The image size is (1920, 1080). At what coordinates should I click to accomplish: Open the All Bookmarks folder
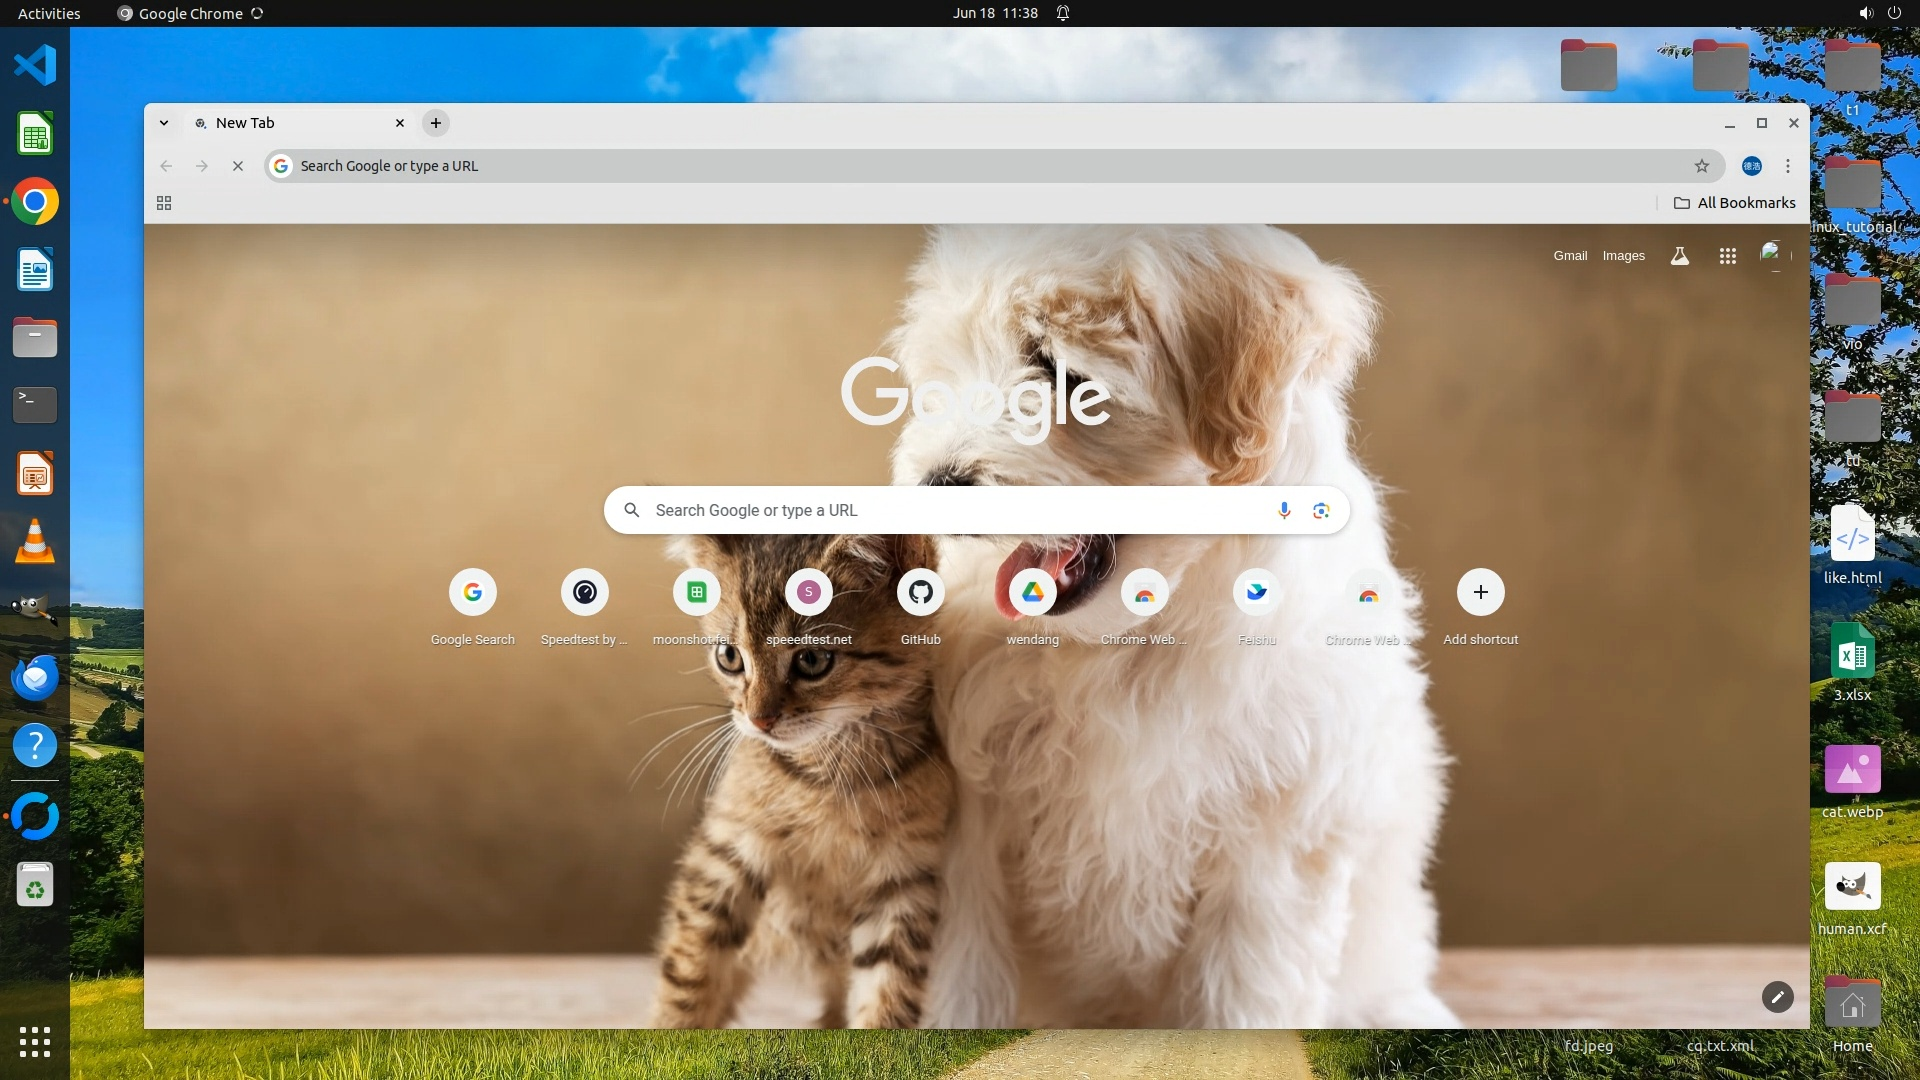(x=1735, y=203)
